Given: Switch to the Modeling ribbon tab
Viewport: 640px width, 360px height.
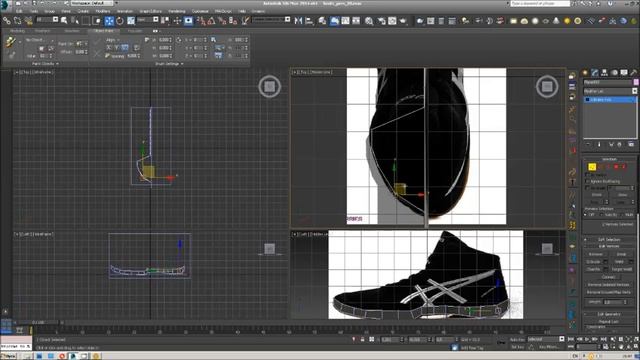Looking at the screenshot, I should pyautogui.click(x=17, y=31).
